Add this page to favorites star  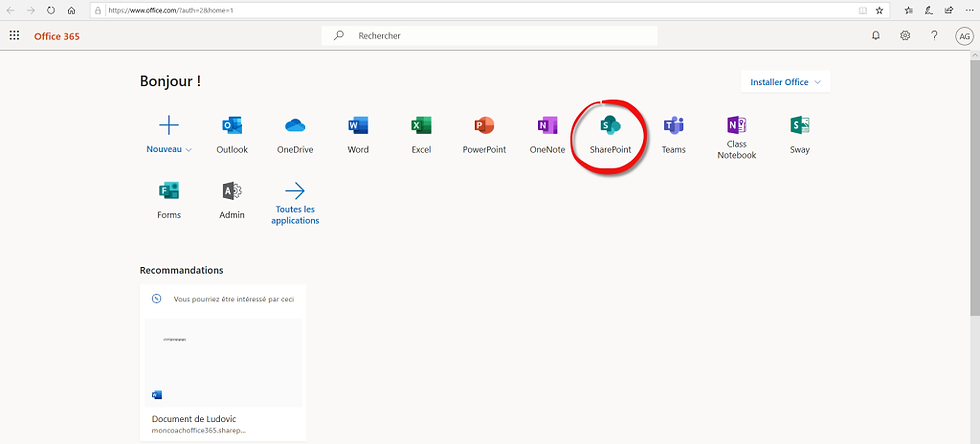[879, 11]
